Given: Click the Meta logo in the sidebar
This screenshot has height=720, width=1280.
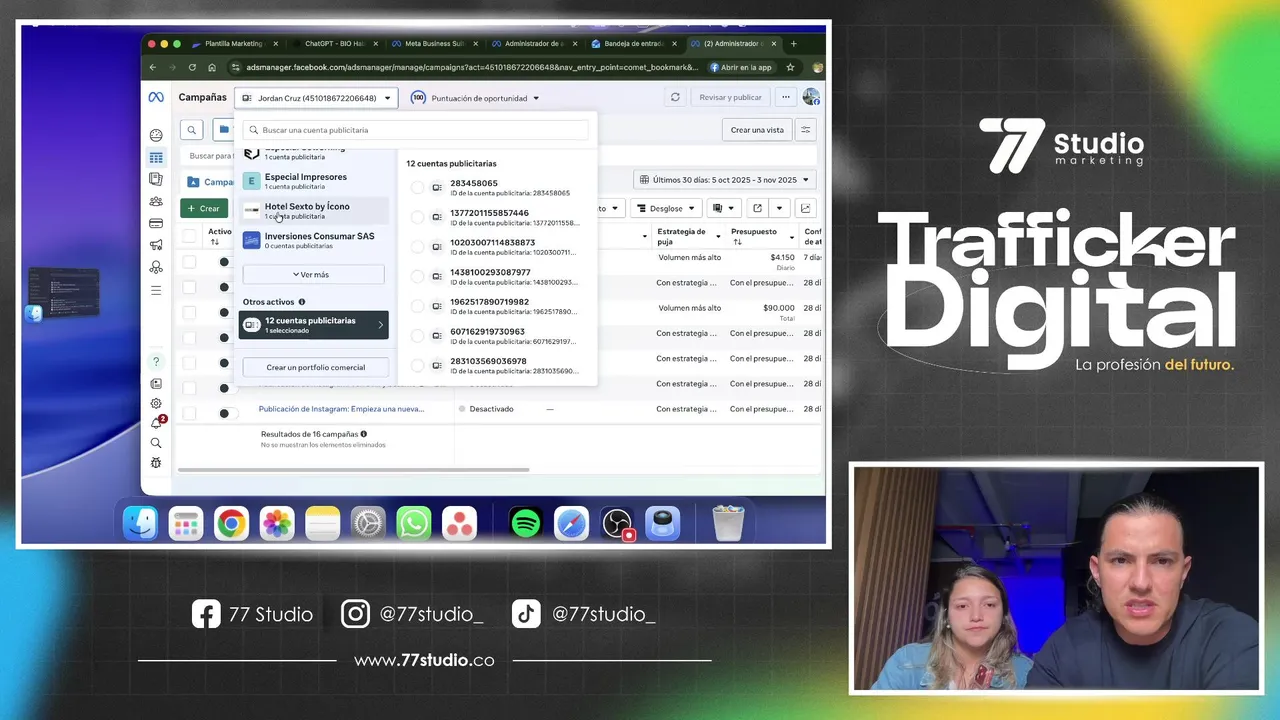Looking at the screenshot, I should [x=156, y=98].
